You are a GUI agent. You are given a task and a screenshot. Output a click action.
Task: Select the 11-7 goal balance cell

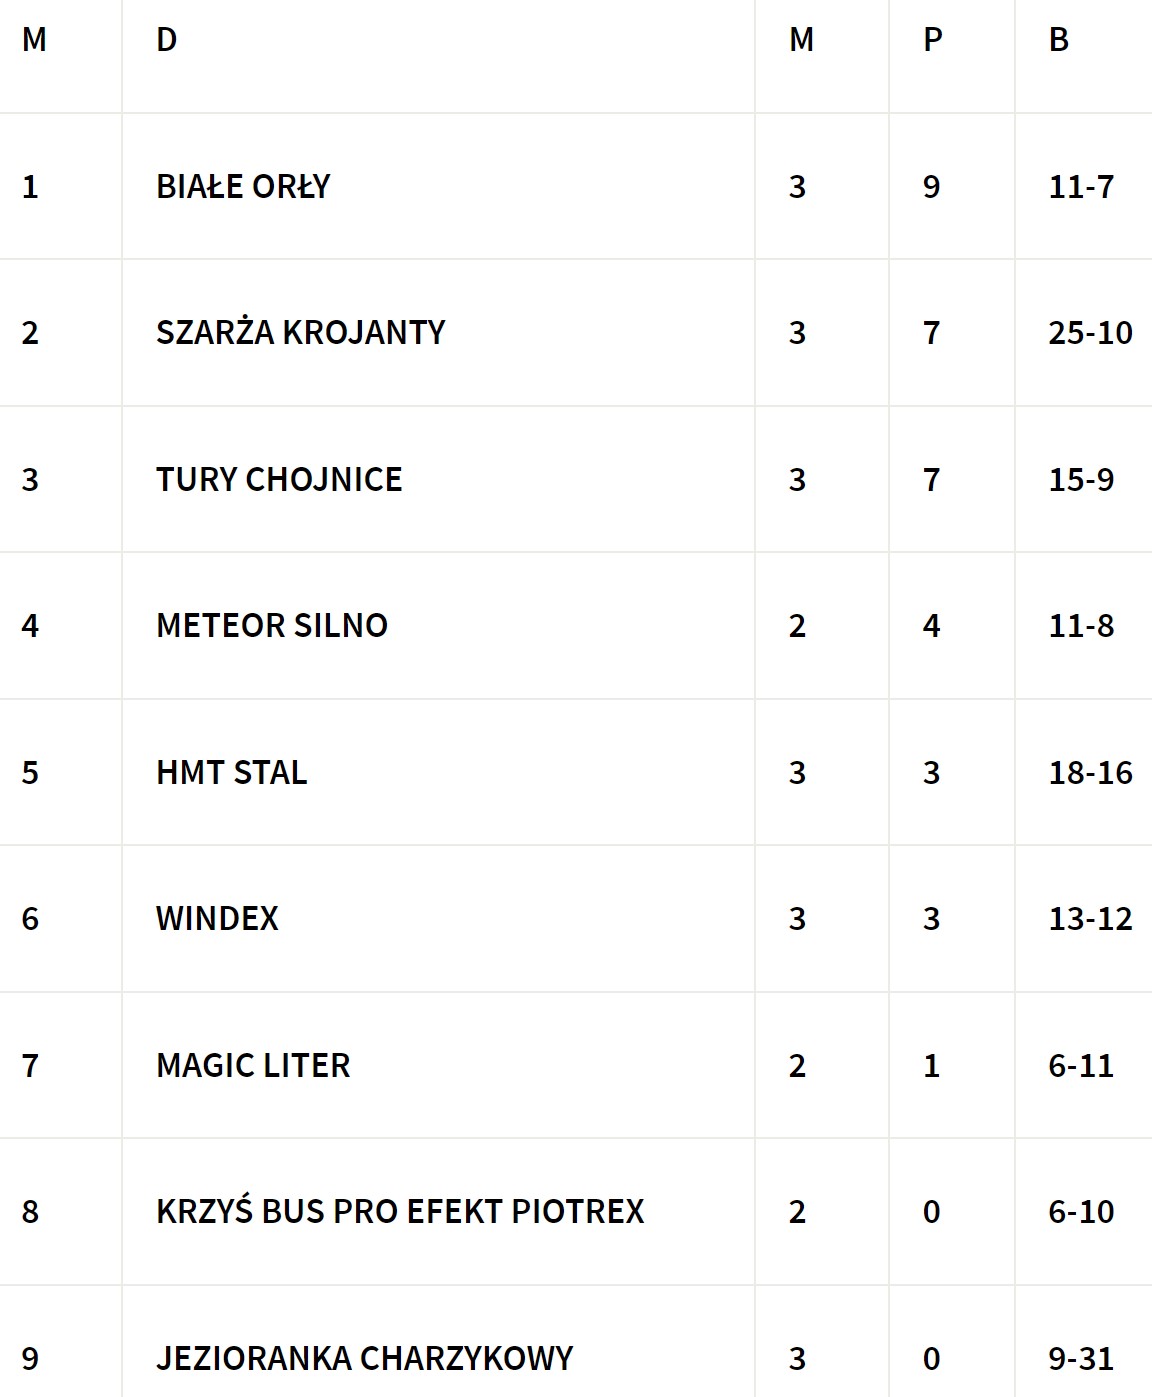click(1081, 187)
